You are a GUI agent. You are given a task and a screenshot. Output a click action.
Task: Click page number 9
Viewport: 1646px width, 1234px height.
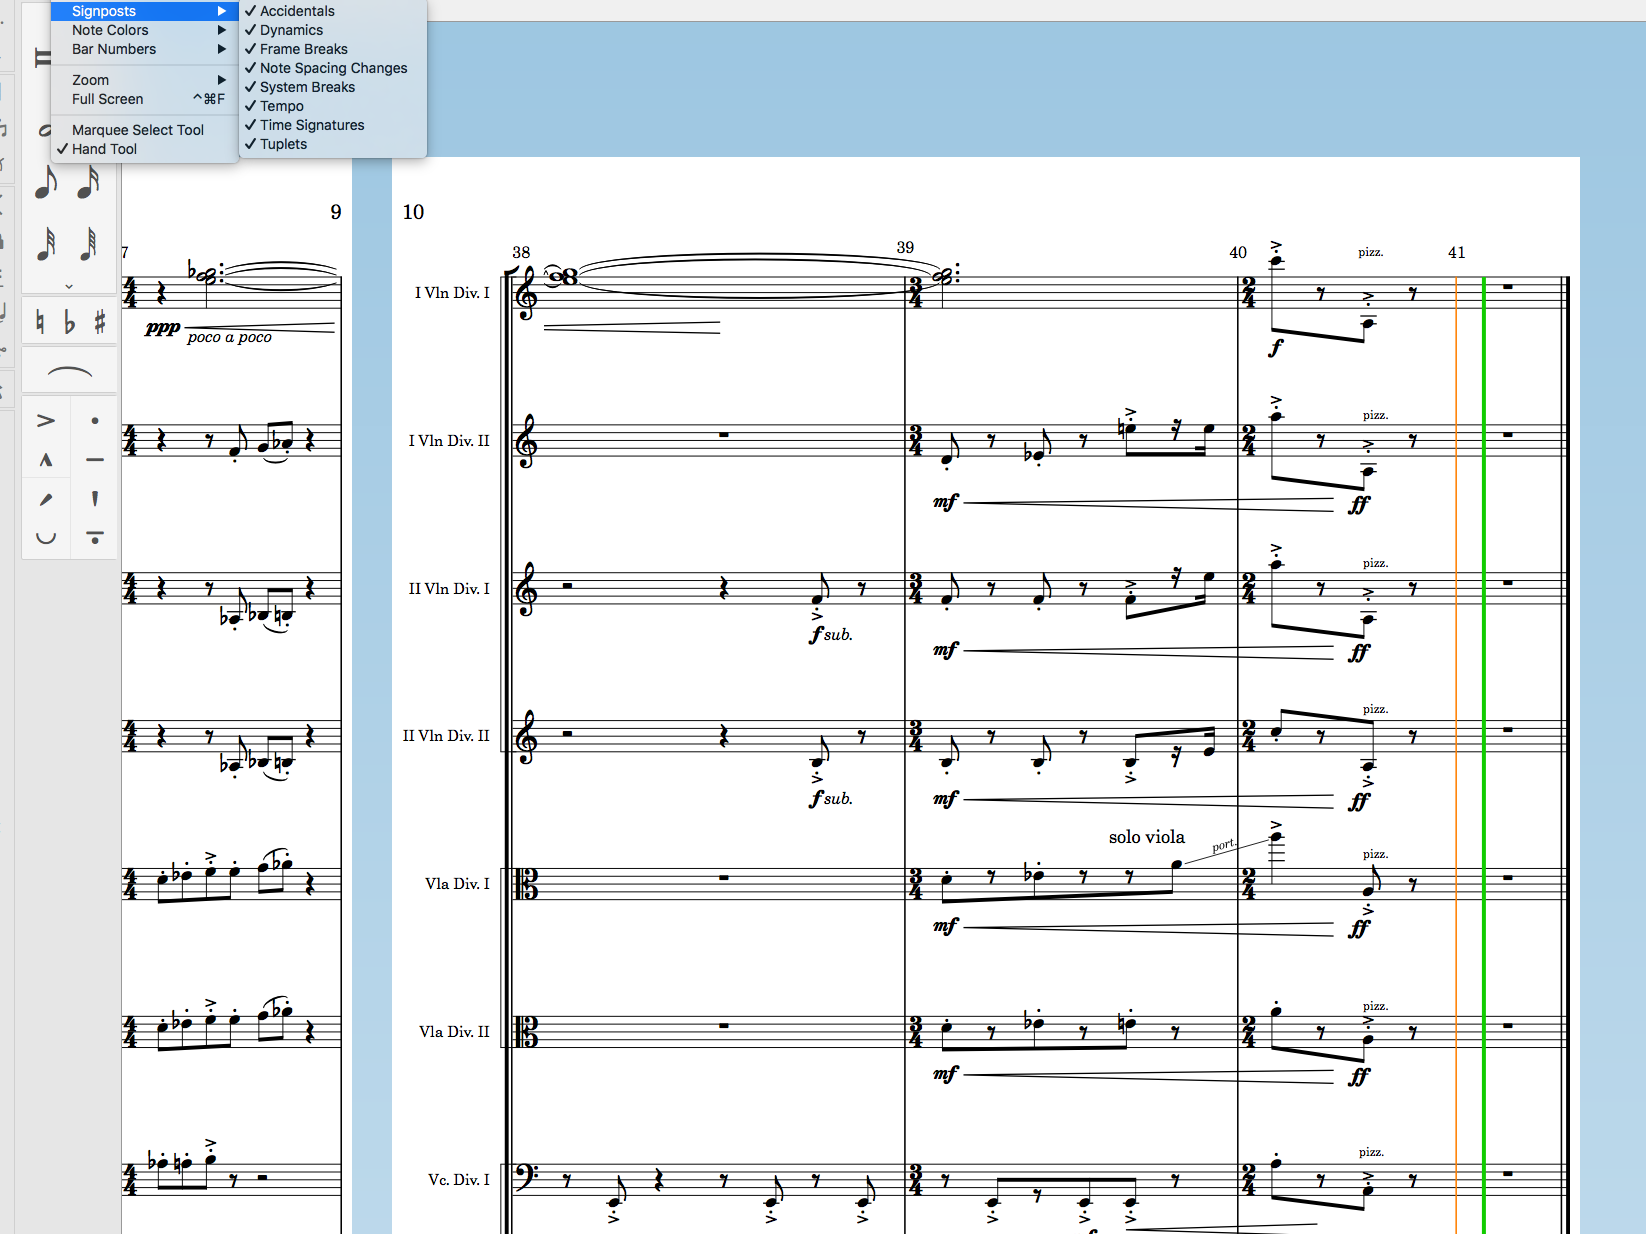336,212
